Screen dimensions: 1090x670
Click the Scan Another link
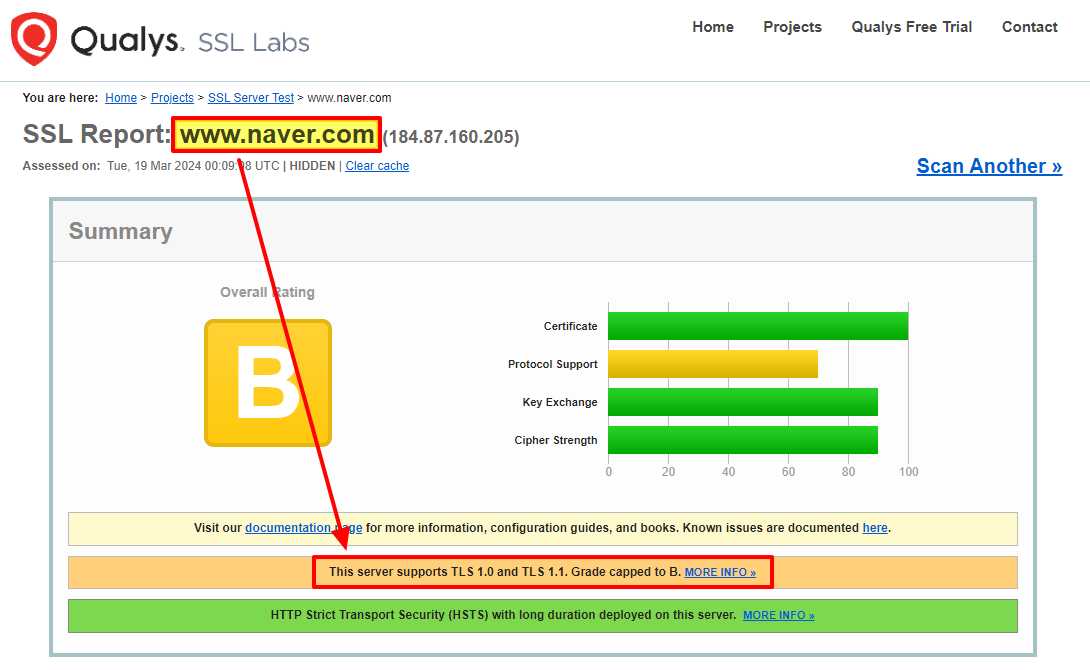[x=989, y=166]
